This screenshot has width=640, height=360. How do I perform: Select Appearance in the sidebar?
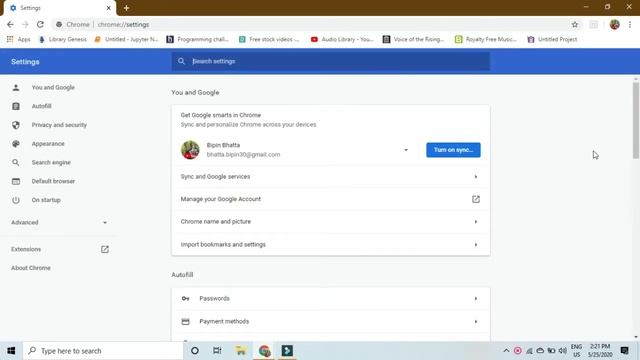tap(48, 144)
